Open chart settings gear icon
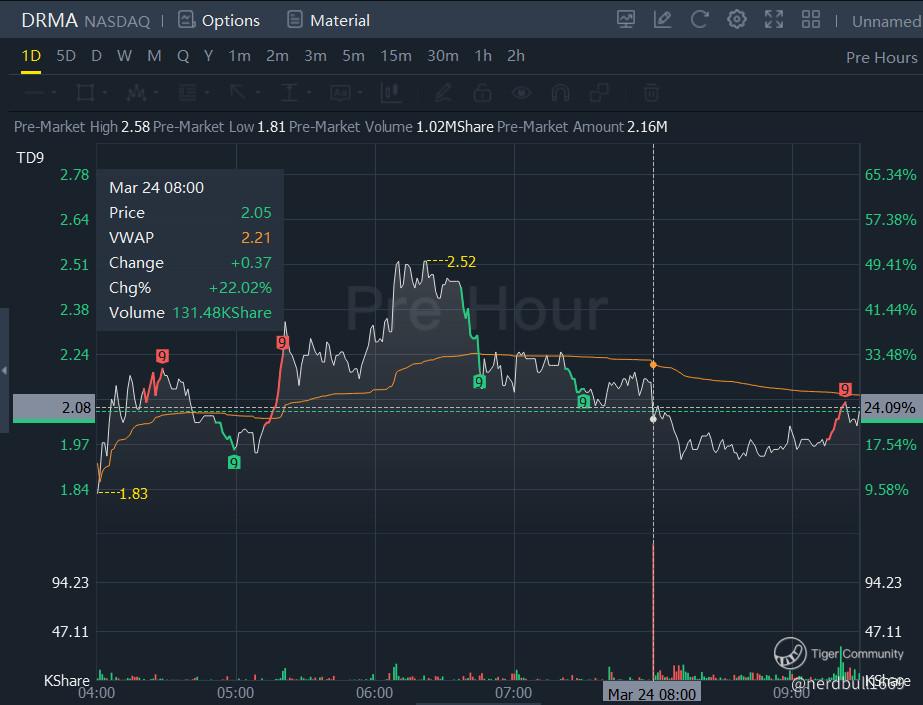Image resolution: width=923 pixels, height=705 pixels. (x=736, y=20)
